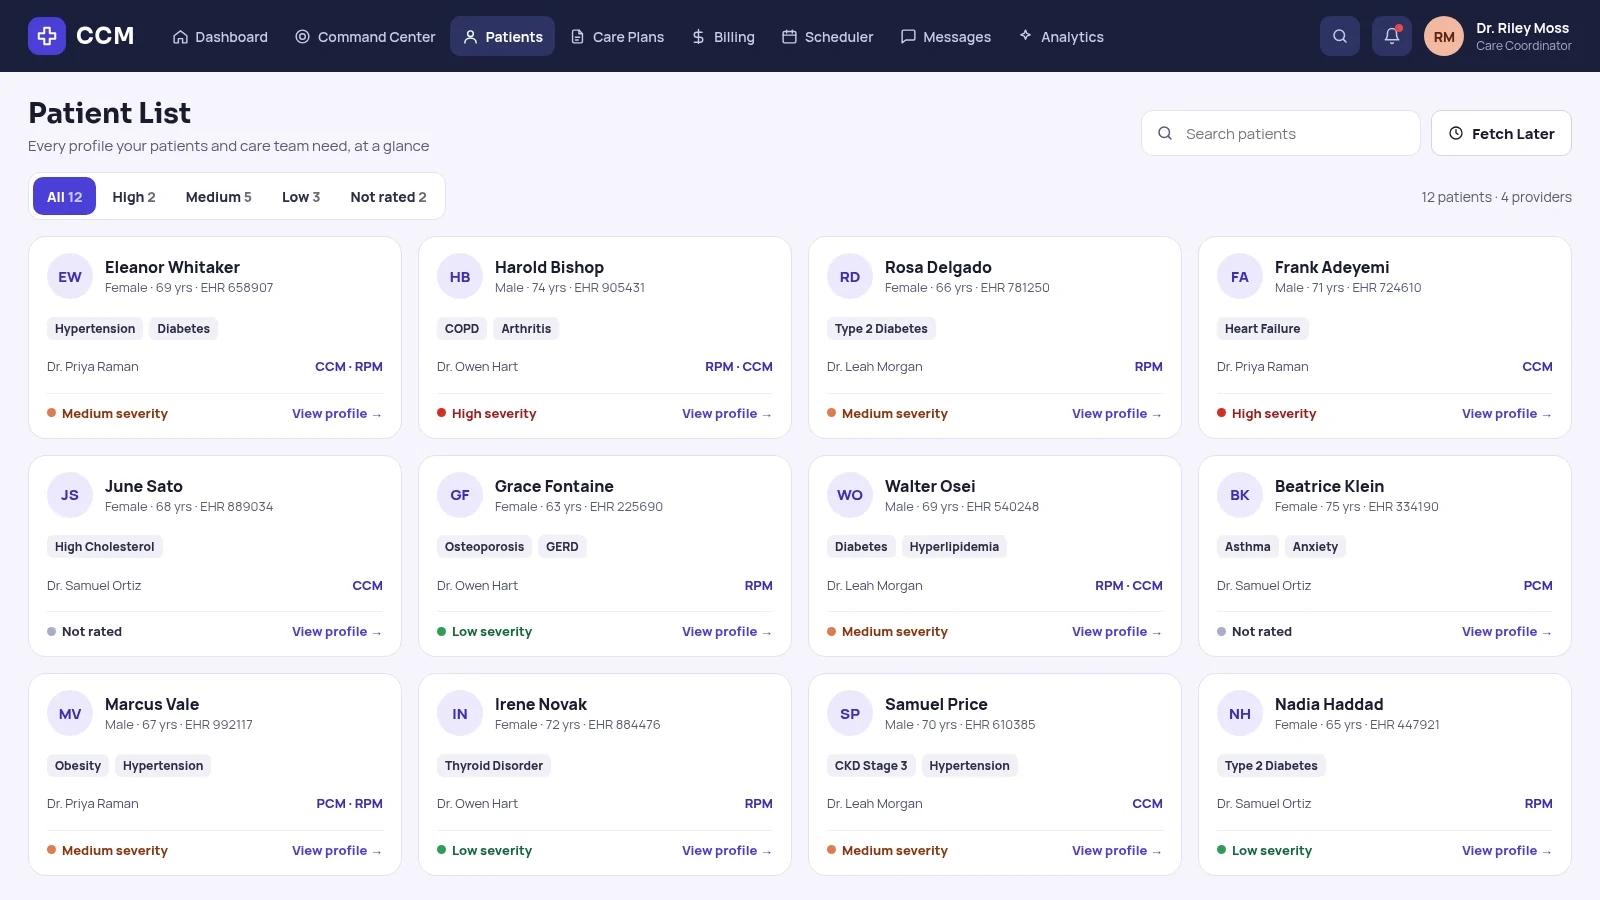This screenshot has width=1600, height=900.
Task: Show Low 3 severity patients
Action: coord(301,196)
